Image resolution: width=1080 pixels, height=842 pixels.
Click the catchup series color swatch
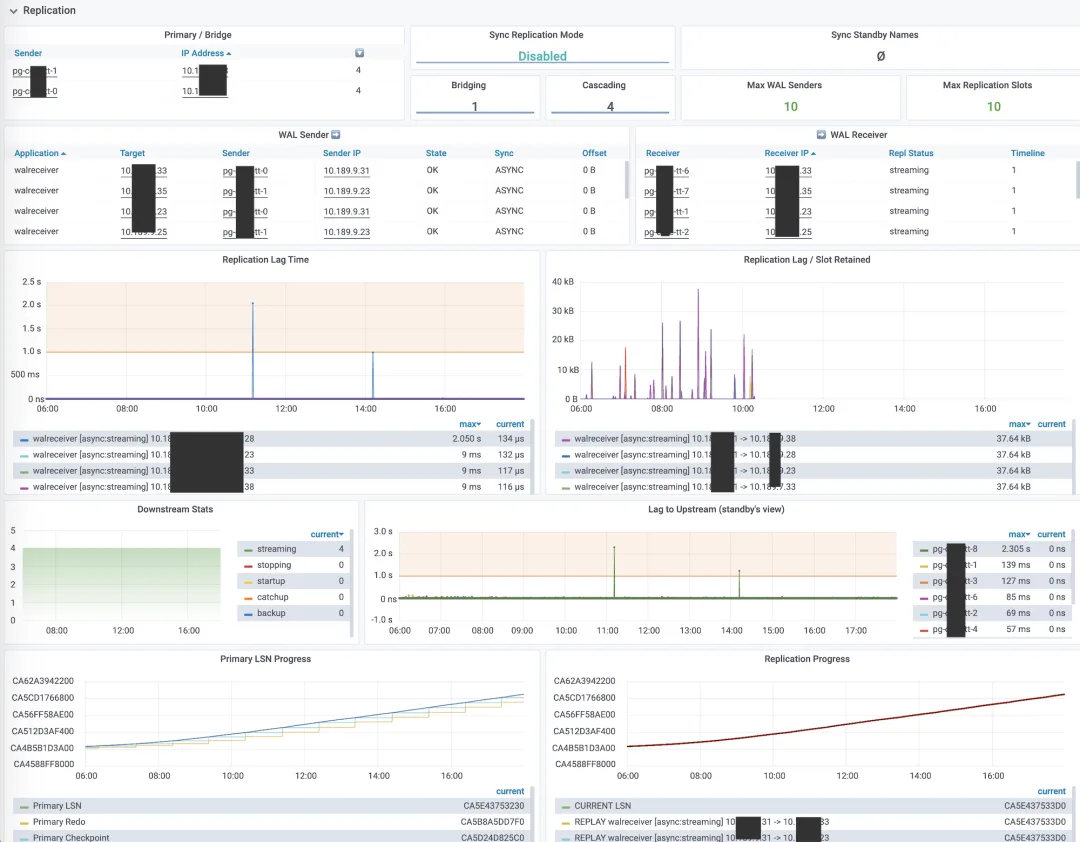pyautogui.click(x=249, y=597)
